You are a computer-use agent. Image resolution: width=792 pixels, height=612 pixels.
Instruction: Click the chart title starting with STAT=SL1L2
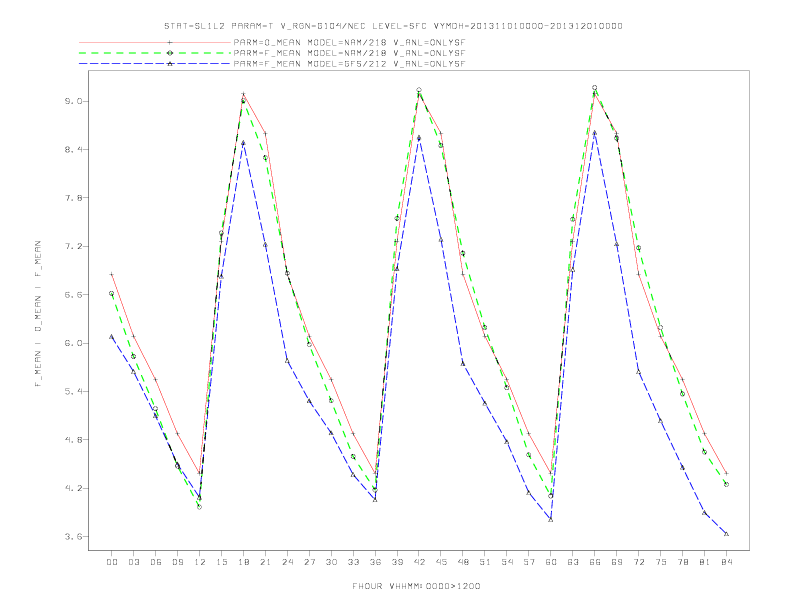393,26
